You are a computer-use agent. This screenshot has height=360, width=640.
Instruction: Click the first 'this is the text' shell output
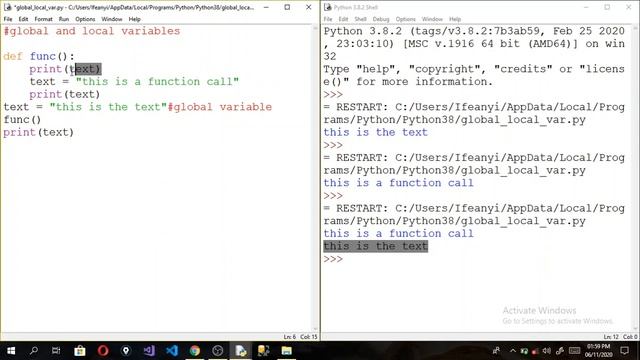[376, 132]
